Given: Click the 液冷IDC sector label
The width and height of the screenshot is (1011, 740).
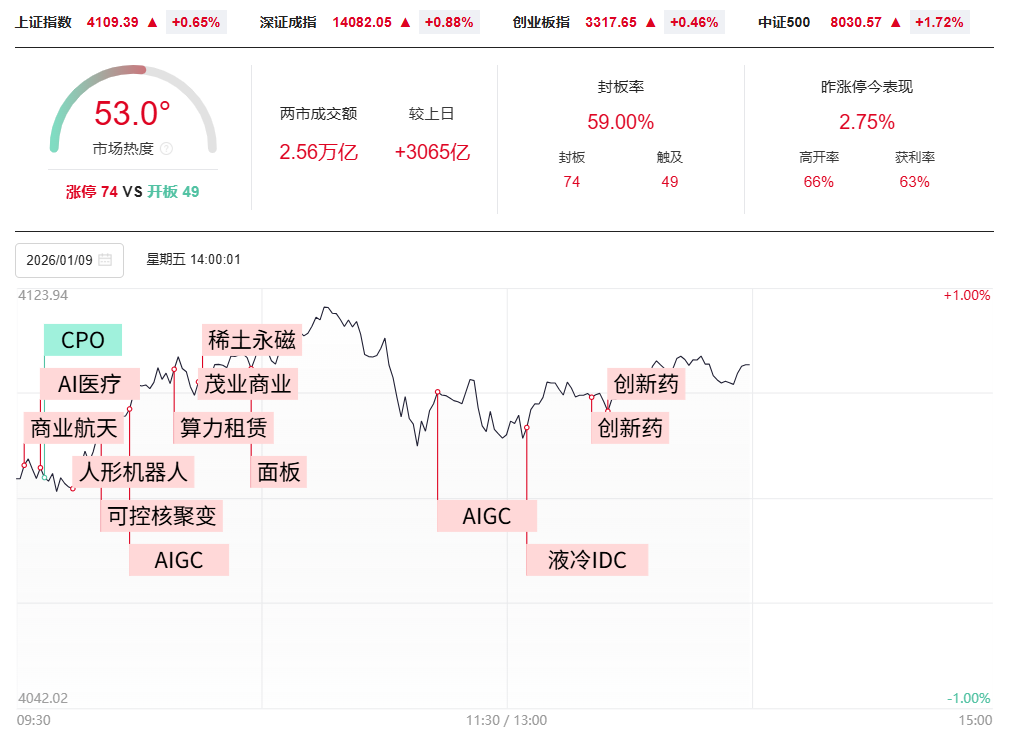Looking at the screenshot, I should coord(588,560).
